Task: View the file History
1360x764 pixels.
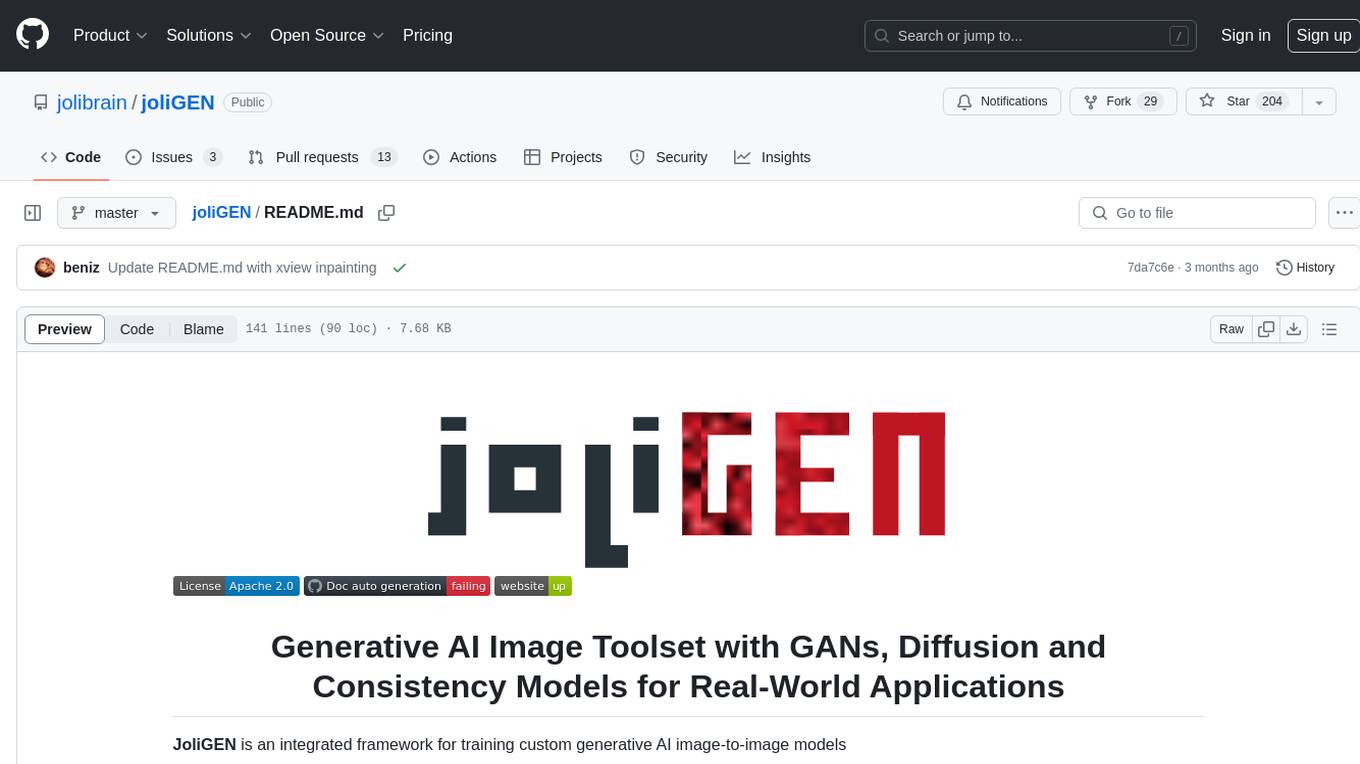Action: click(1305, 268)
